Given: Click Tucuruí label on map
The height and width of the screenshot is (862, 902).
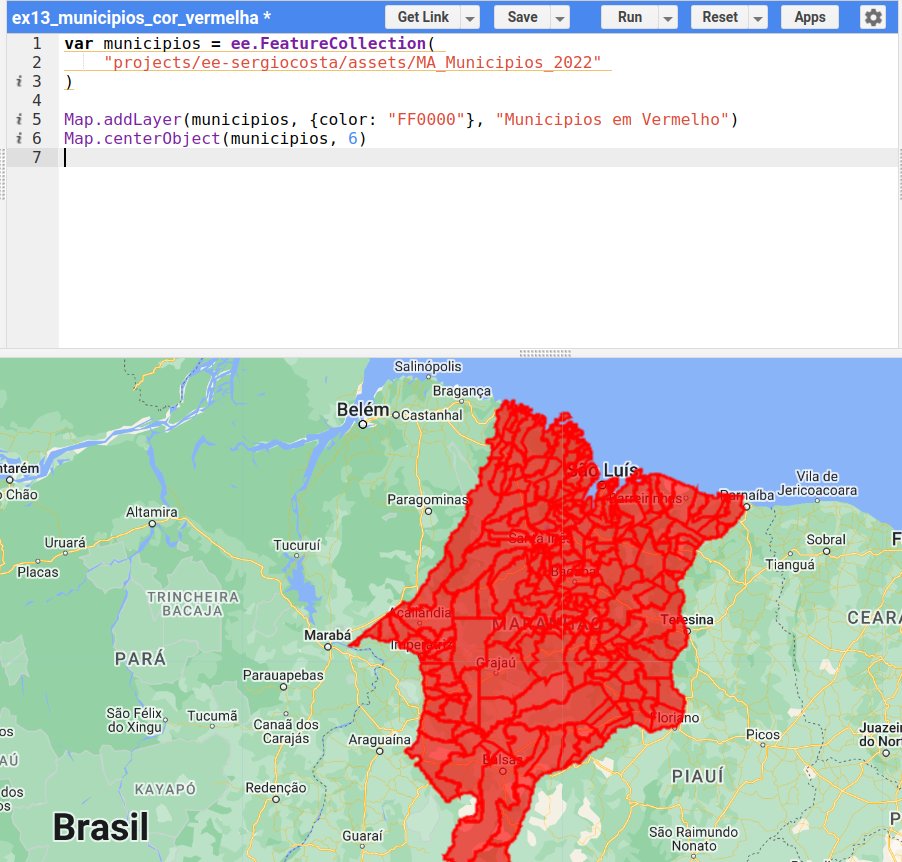Looking at the screenshot, I should coord(296,544).
